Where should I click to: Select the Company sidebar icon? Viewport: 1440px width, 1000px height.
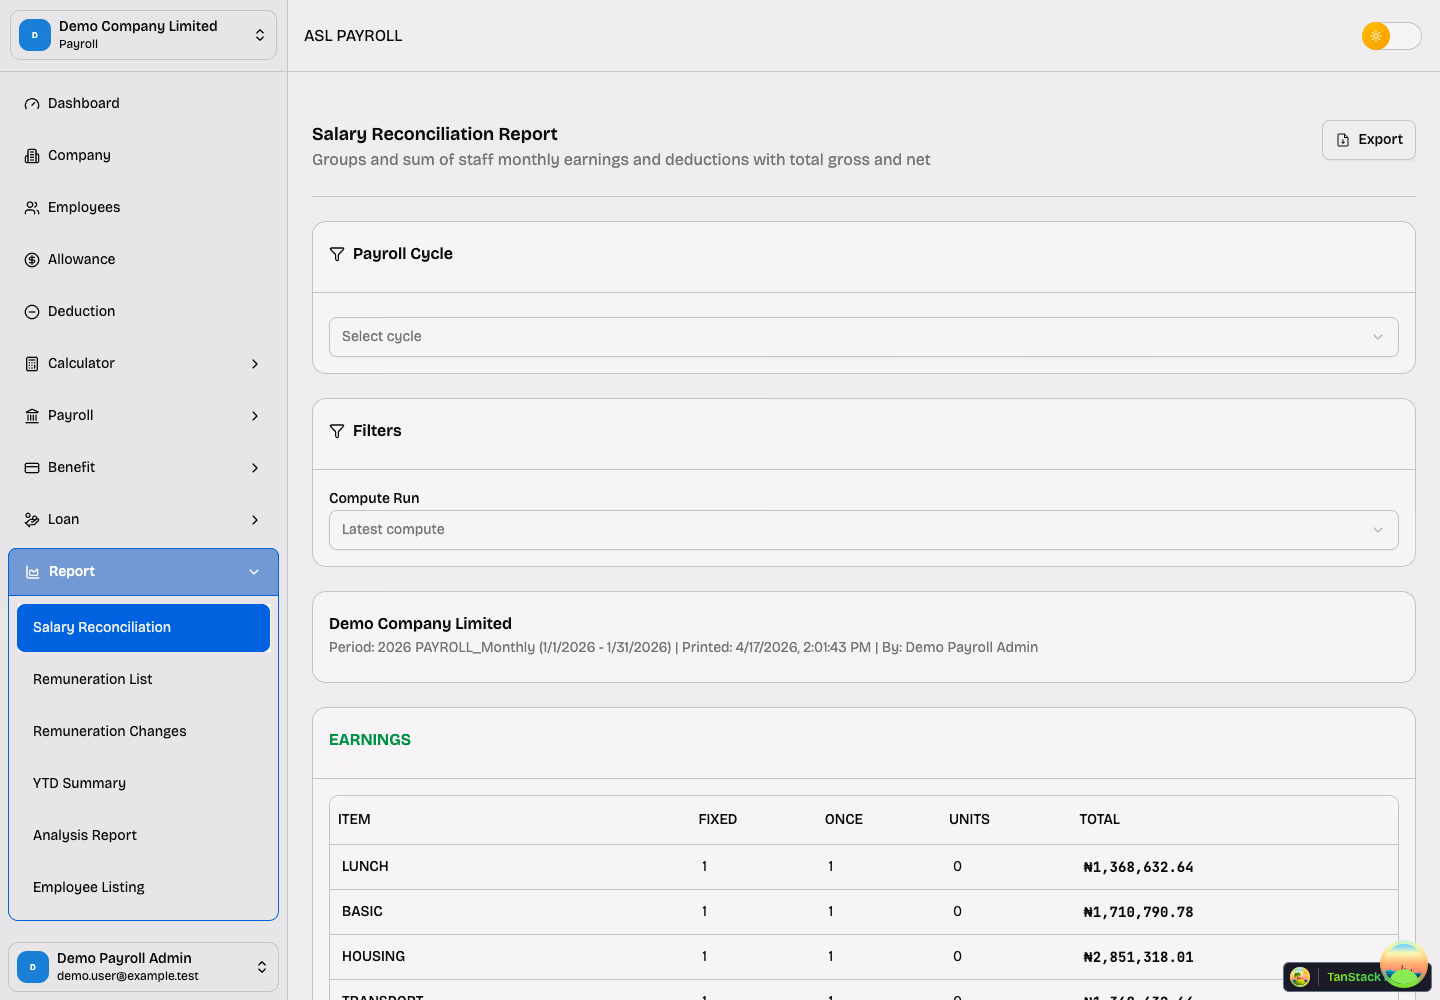pos(32,155)
